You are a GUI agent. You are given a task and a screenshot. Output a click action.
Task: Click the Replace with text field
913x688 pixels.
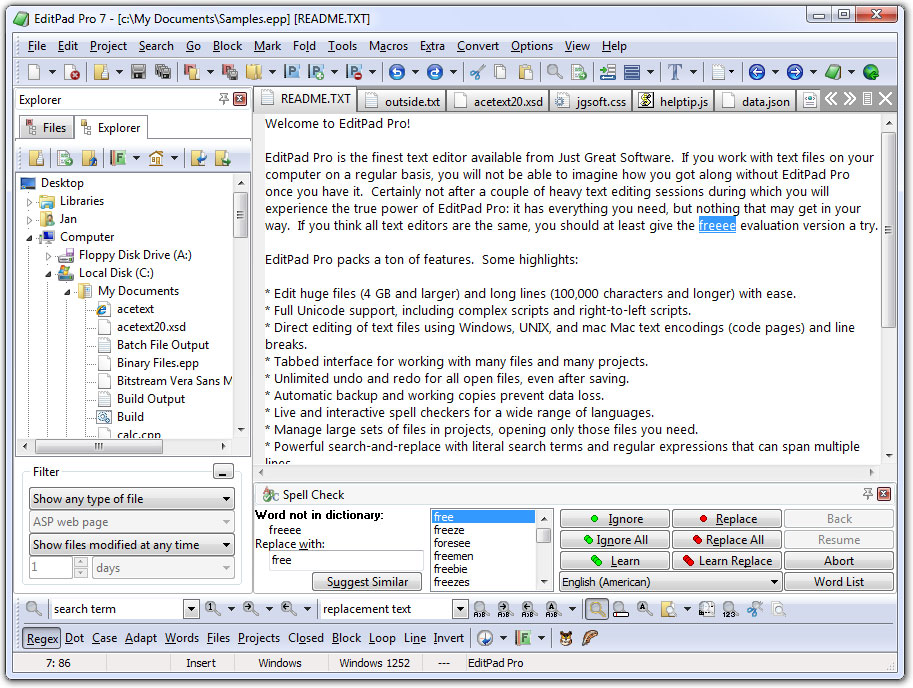pos(345,560)
